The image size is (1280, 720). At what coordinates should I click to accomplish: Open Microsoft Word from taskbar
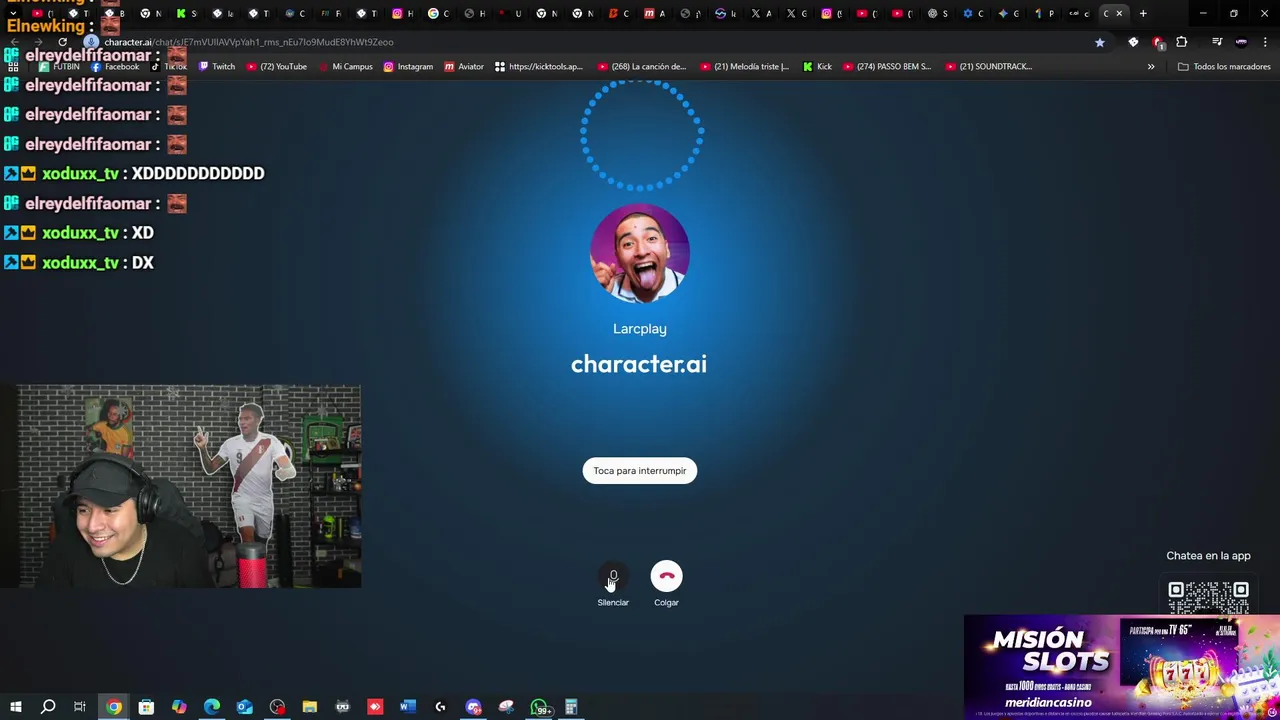click(x=407, y=707)
